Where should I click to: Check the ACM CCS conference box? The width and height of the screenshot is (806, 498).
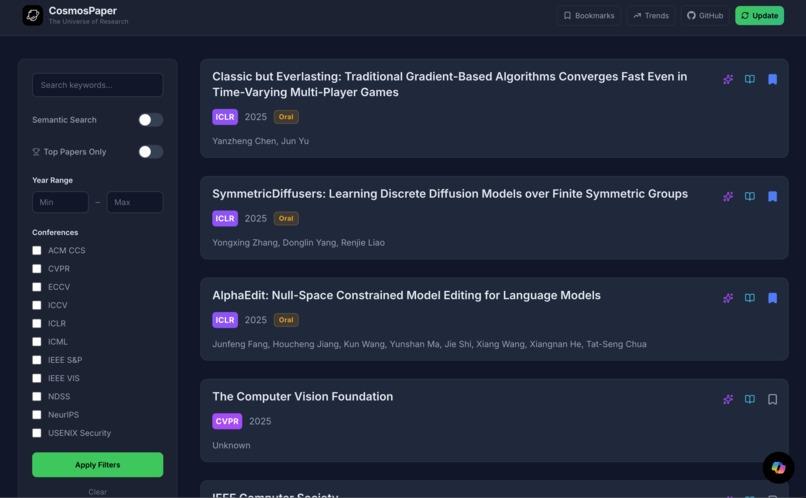(36, 250)
